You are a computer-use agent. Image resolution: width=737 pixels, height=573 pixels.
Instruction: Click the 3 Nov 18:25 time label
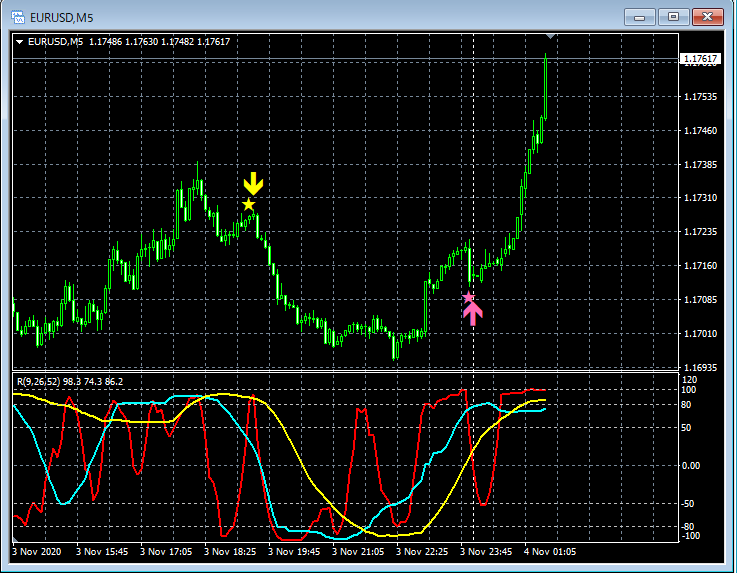pos(230,552)
